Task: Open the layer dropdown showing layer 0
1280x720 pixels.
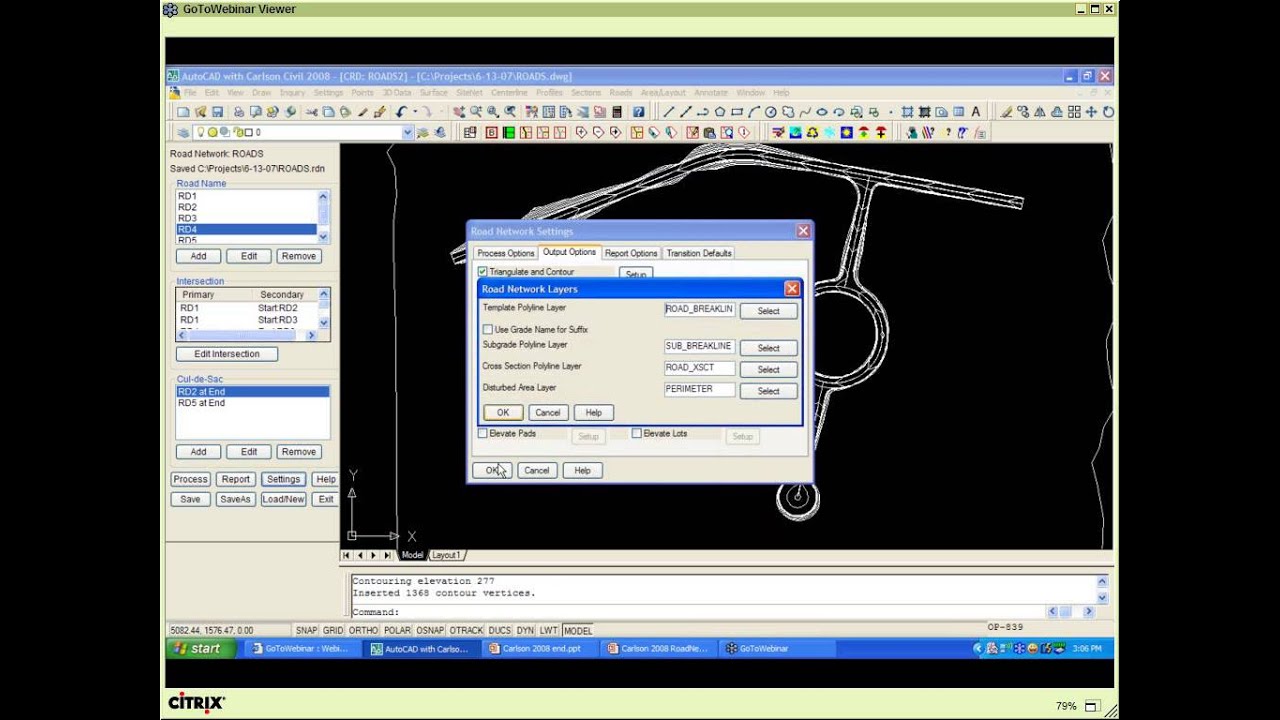Action: pos(407,132)
